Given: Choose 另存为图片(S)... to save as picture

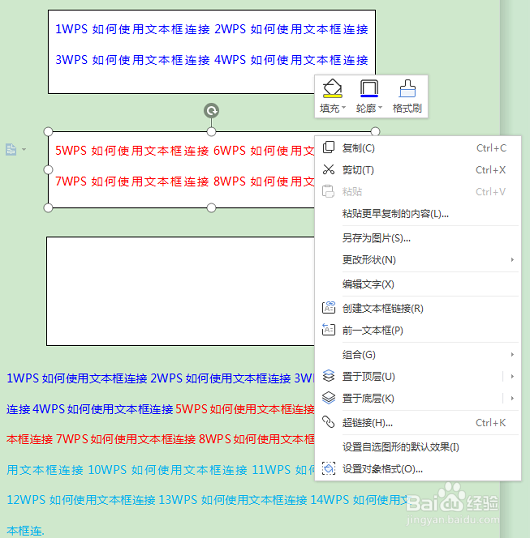Looking at the screenshot, I should point(417,238).
